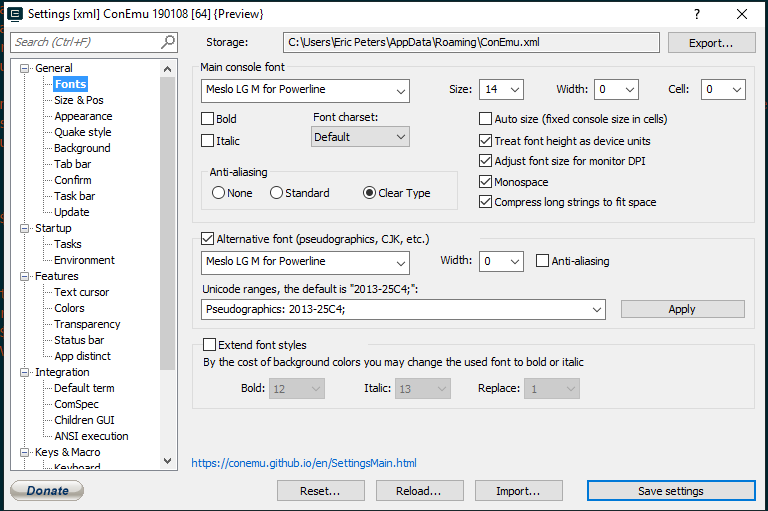
Task: Click the Import... button
Action: click(518, 490)
